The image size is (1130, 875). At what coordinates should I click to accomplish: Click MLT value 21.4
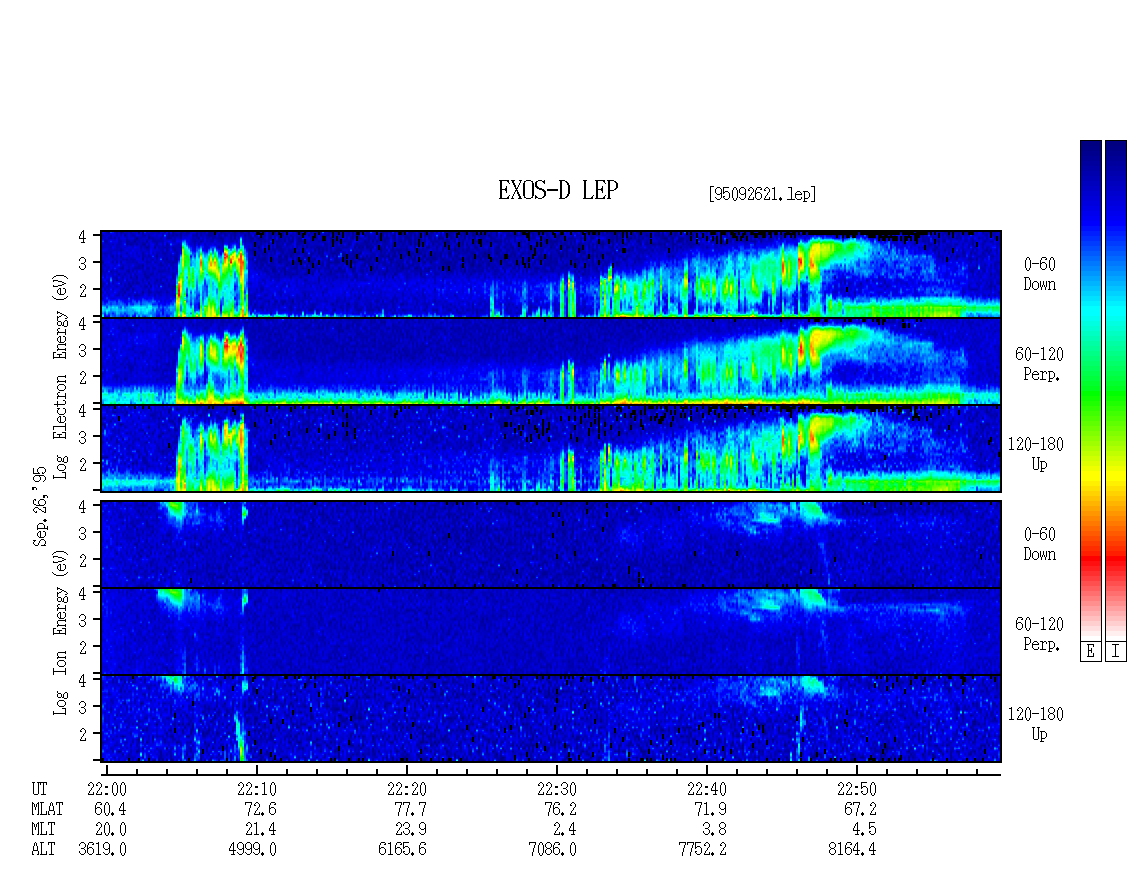click(260, 830)
